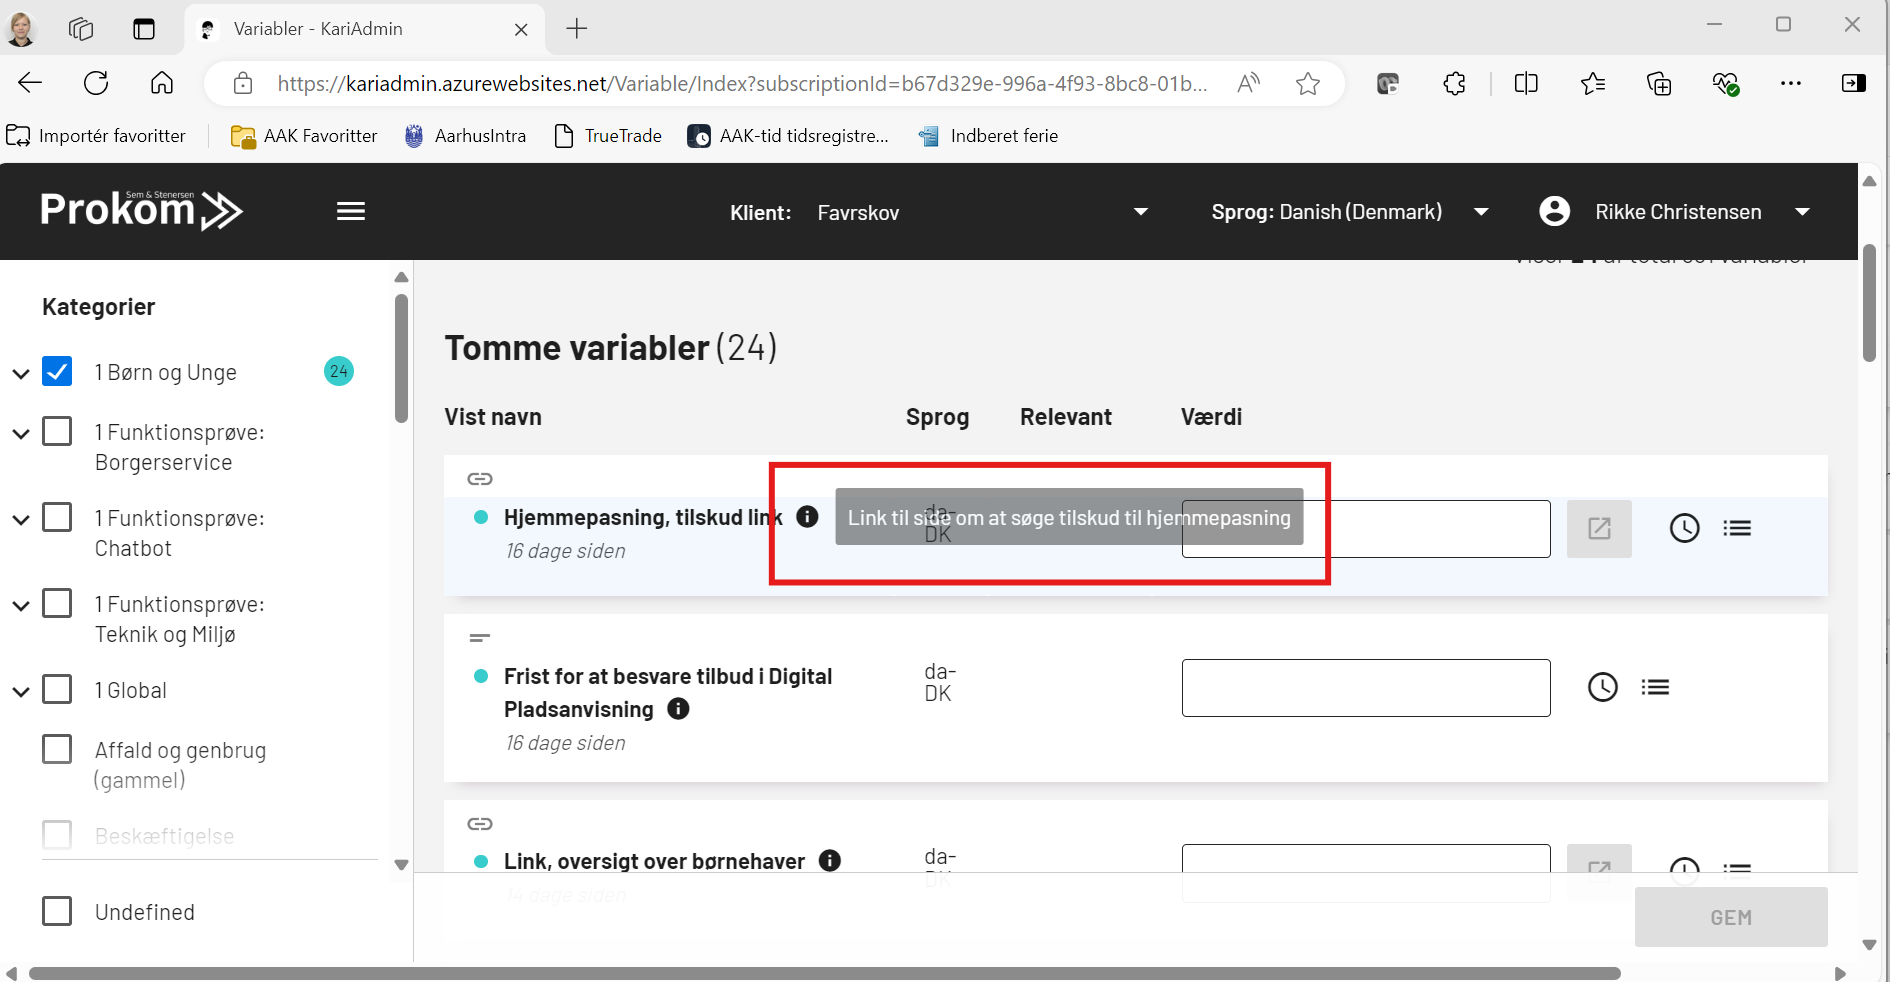Open AAK Favoritter bookmark folder

[x=304, y=136]
